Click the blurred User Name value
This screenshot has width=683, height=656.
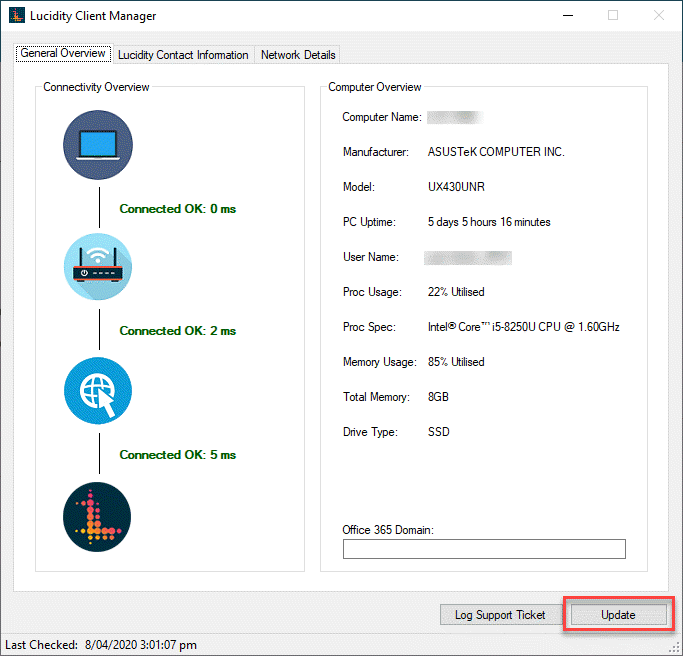468,257
